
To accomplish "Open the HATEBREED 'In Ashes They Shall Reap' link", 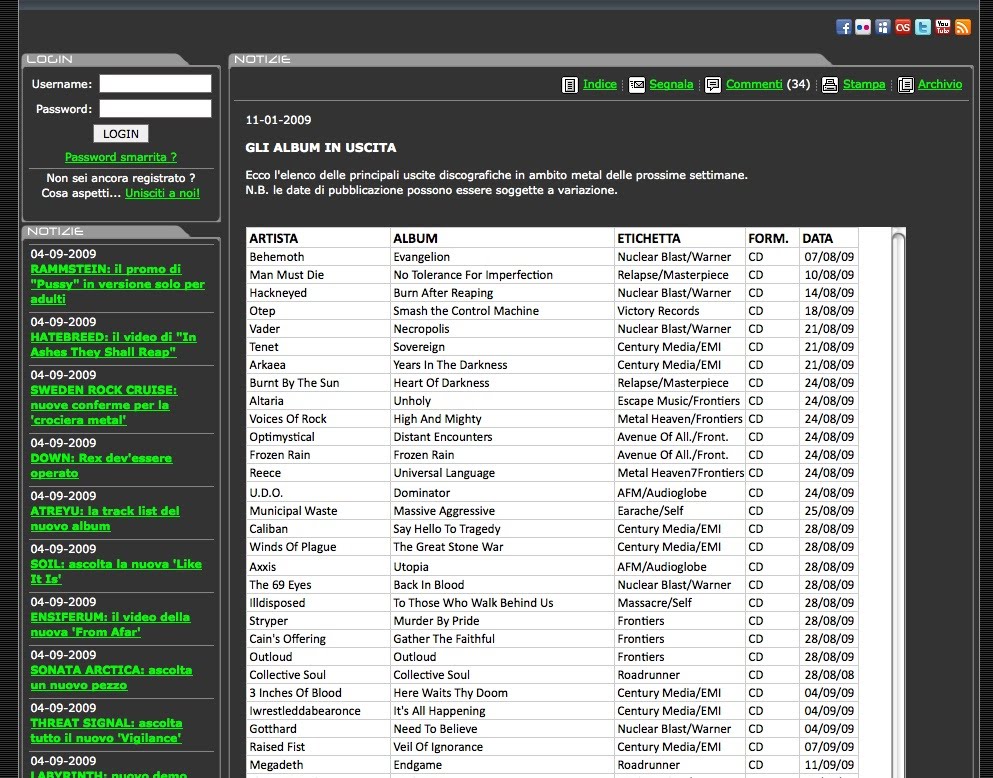I will click(x=113, y=344).
